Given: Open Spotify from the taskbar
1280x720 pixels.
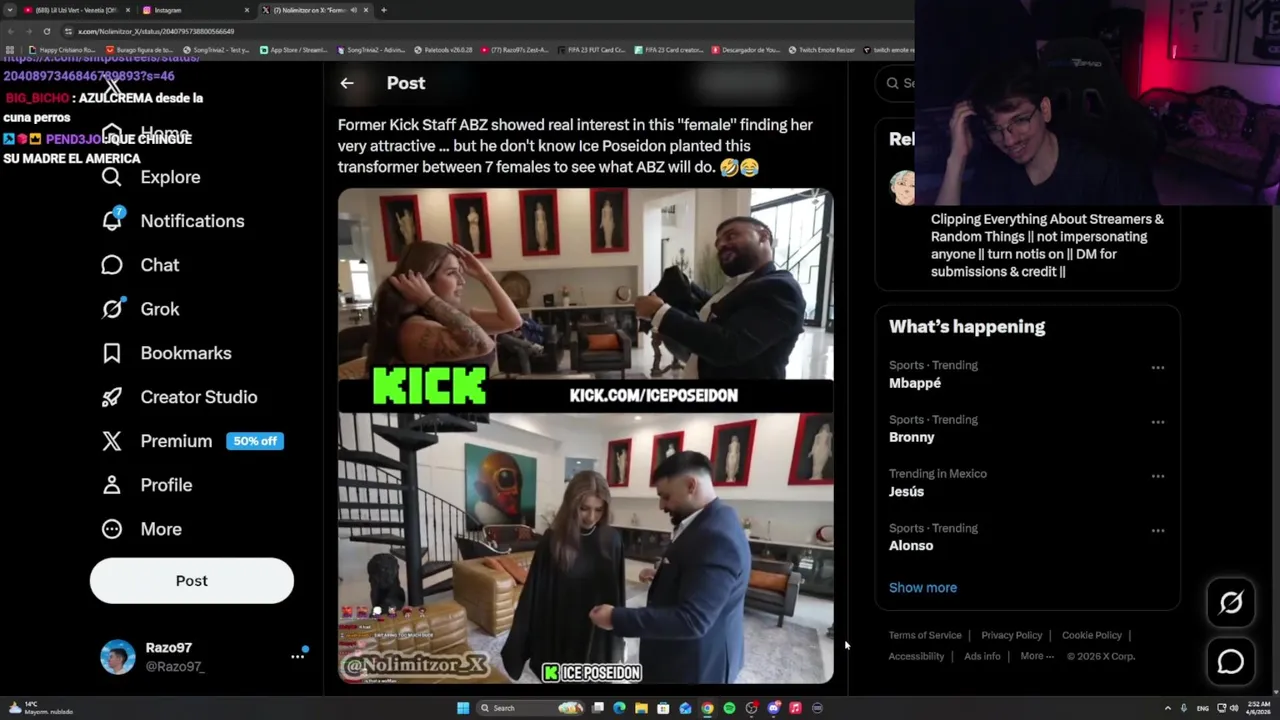Looking at the screenshot, I should coord(729,708).
